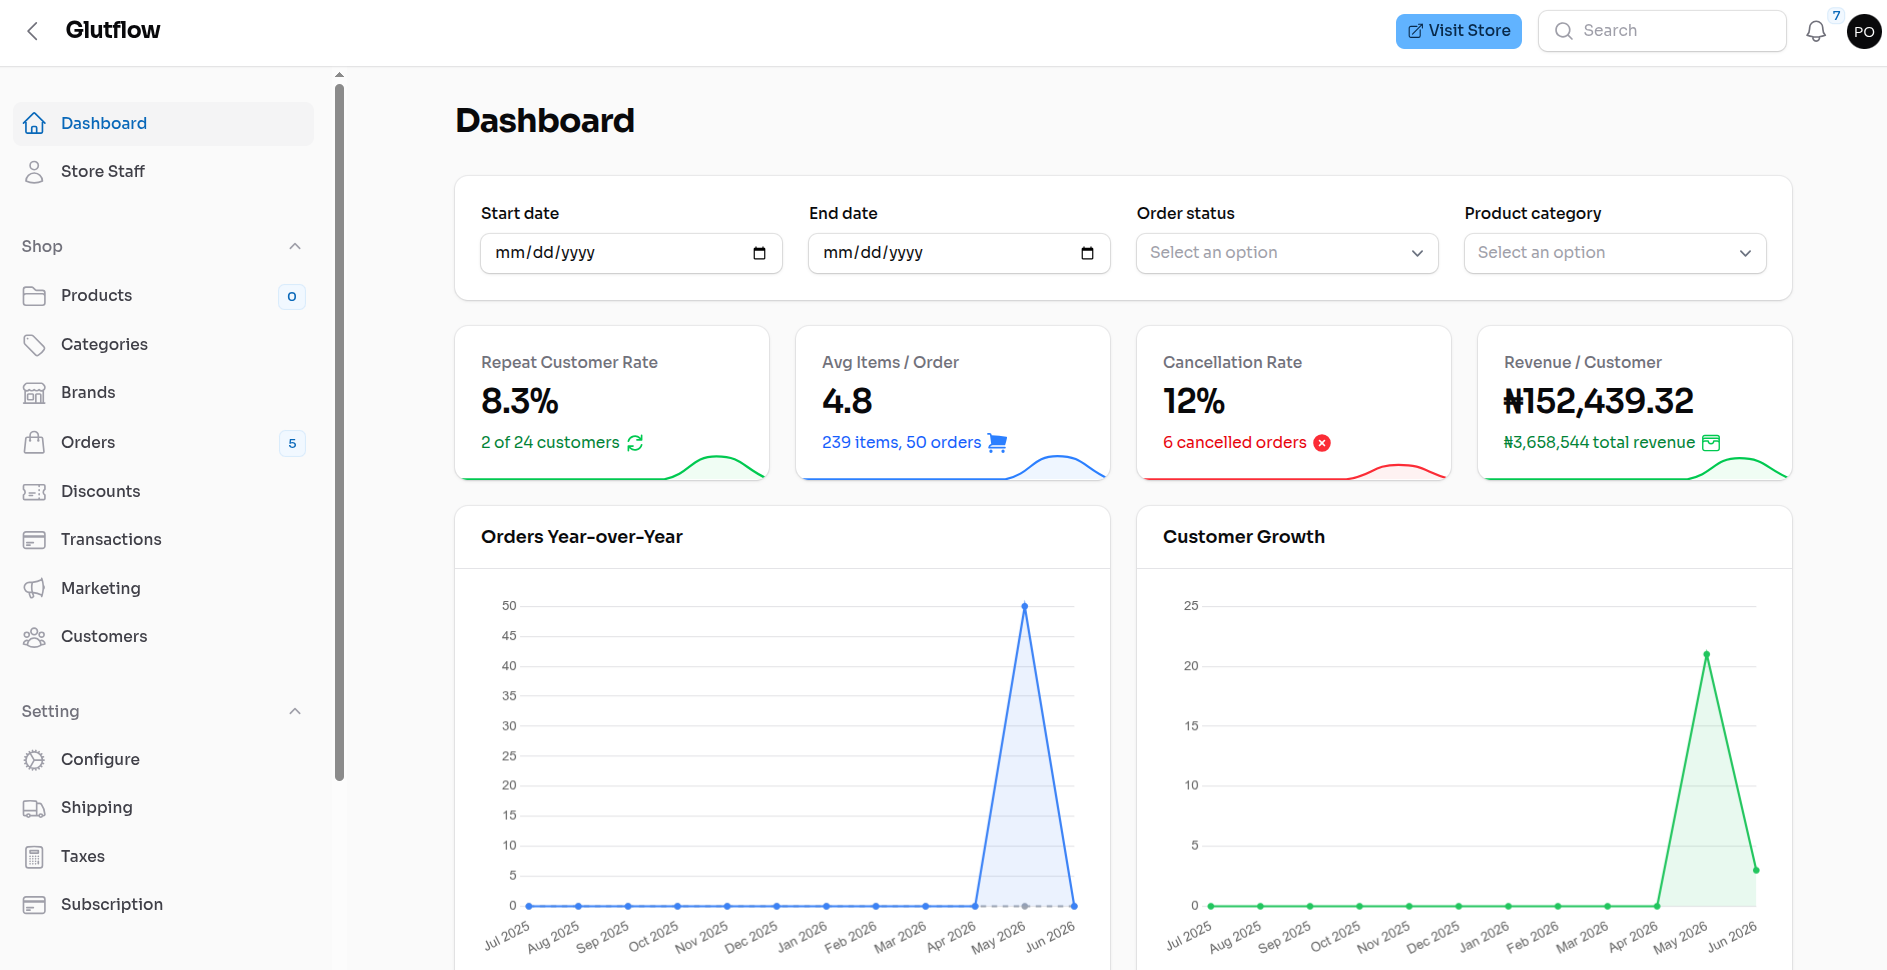Click the 'Customer Growth' chart title

coord(1243,537)
